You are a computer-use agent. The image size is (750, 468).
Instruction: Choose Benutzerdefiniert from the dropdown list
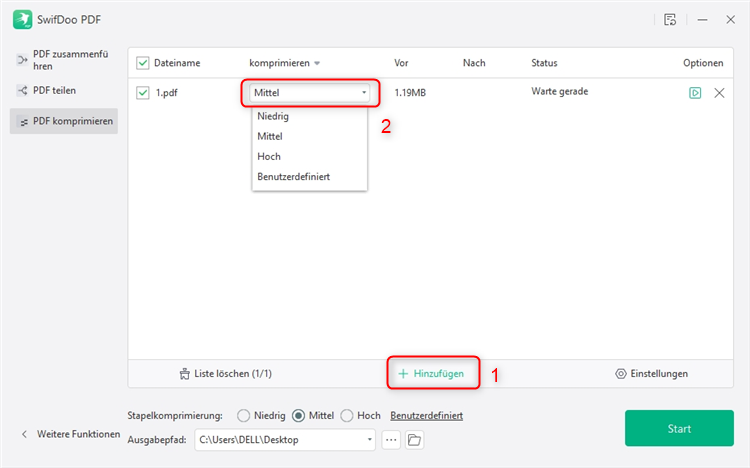pos(293,177)
